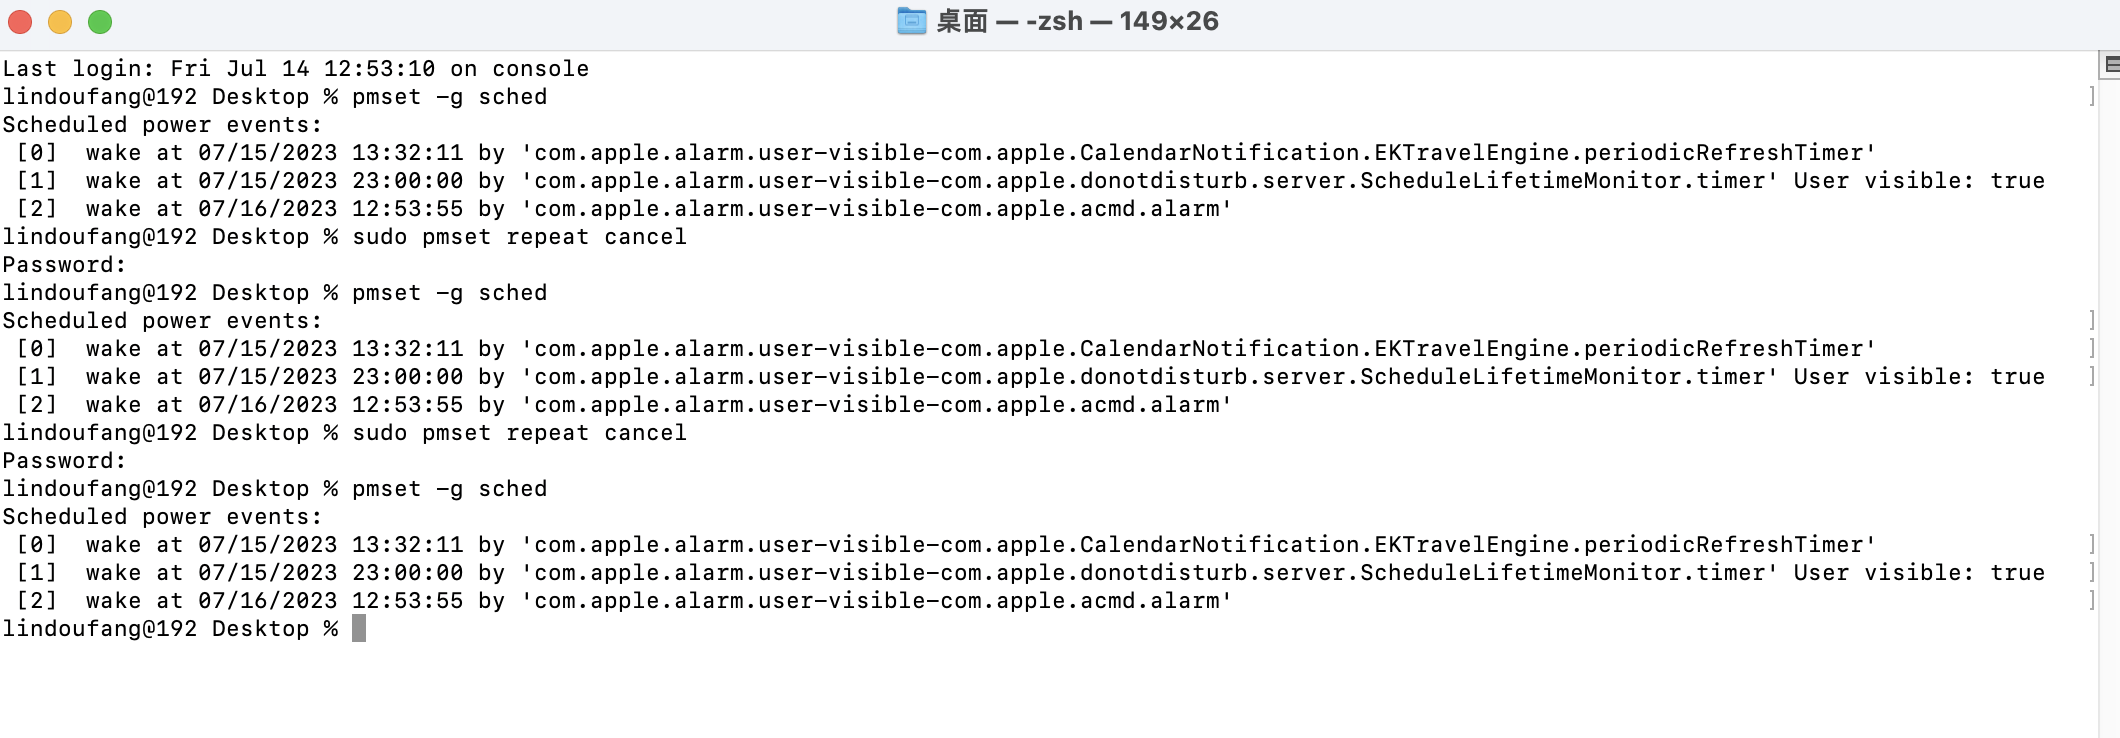Click the folder proxy icon in title bar
The width and height of the screenshot is (2120, 738).
[911, 21]
